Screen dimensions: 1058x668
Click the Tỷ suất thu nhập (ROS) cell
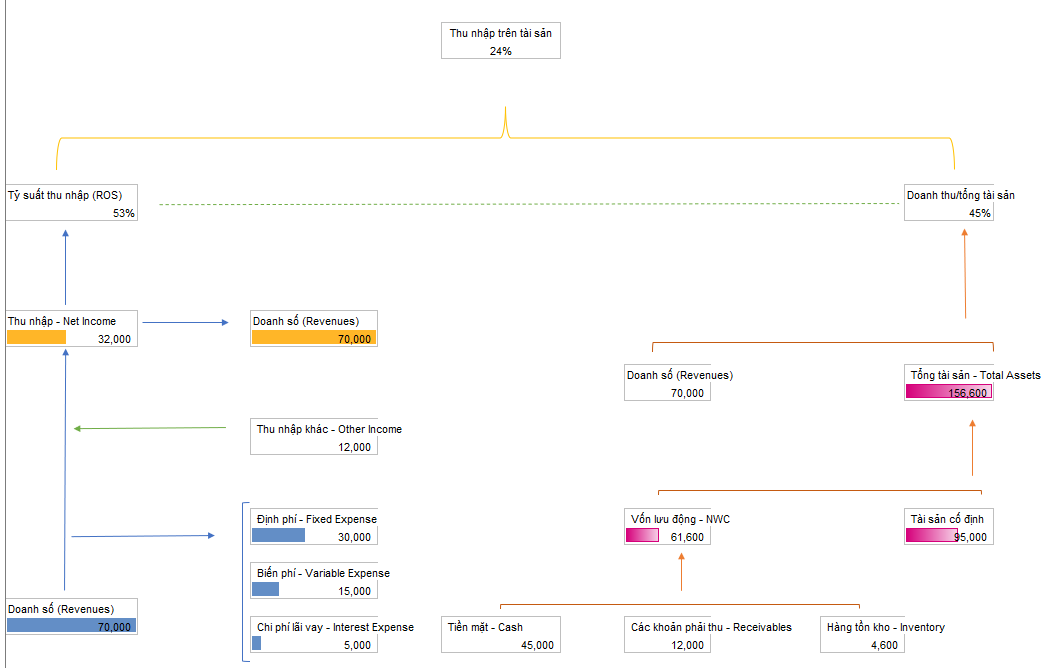pos(71,202)
